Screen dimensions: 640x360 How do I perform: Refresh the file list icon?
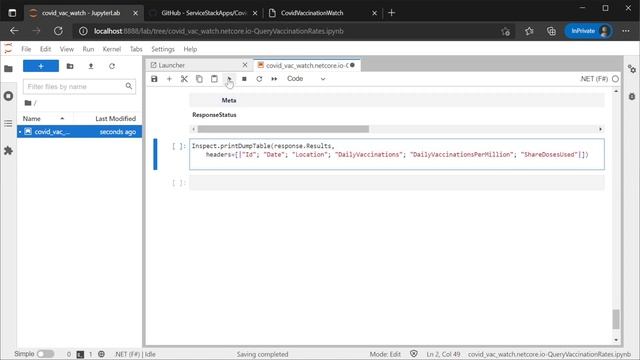click(x=112, y=66)
